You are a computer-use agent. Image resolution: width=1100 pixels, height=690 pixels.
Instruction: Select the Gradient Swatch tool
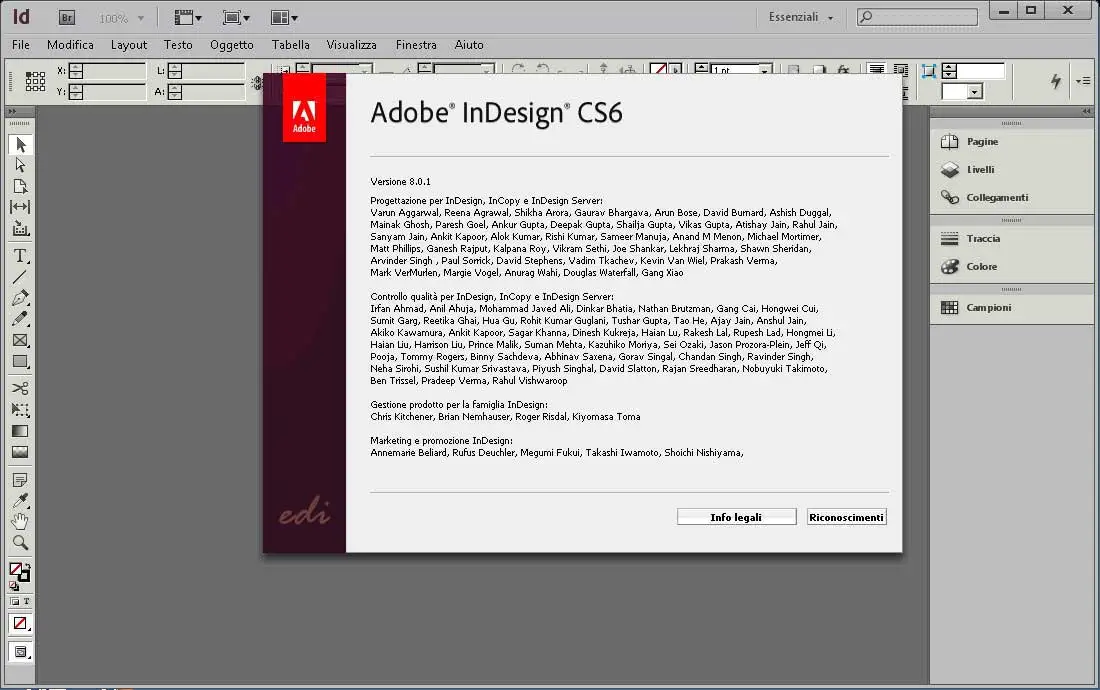click(x=20, y=431)
